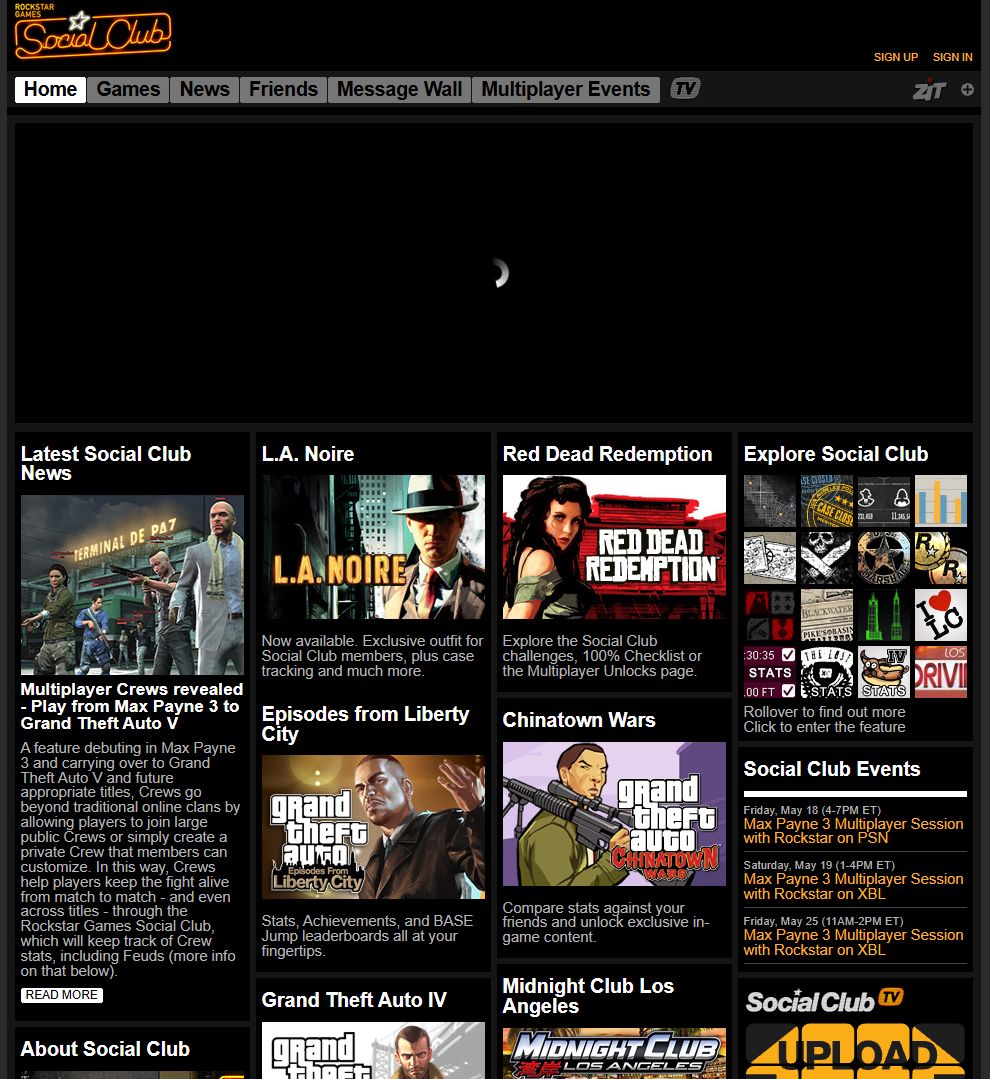Open the city map grid tile in Explore
Viewport: 990px width, 1079px height.
click(770, 501)
